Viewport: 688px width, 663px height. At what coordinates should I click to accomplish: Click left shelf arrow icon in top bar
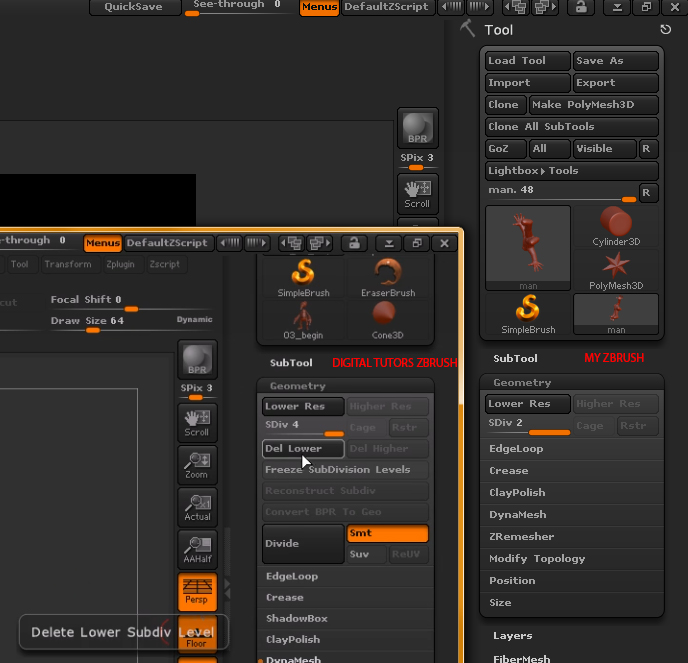451,7
